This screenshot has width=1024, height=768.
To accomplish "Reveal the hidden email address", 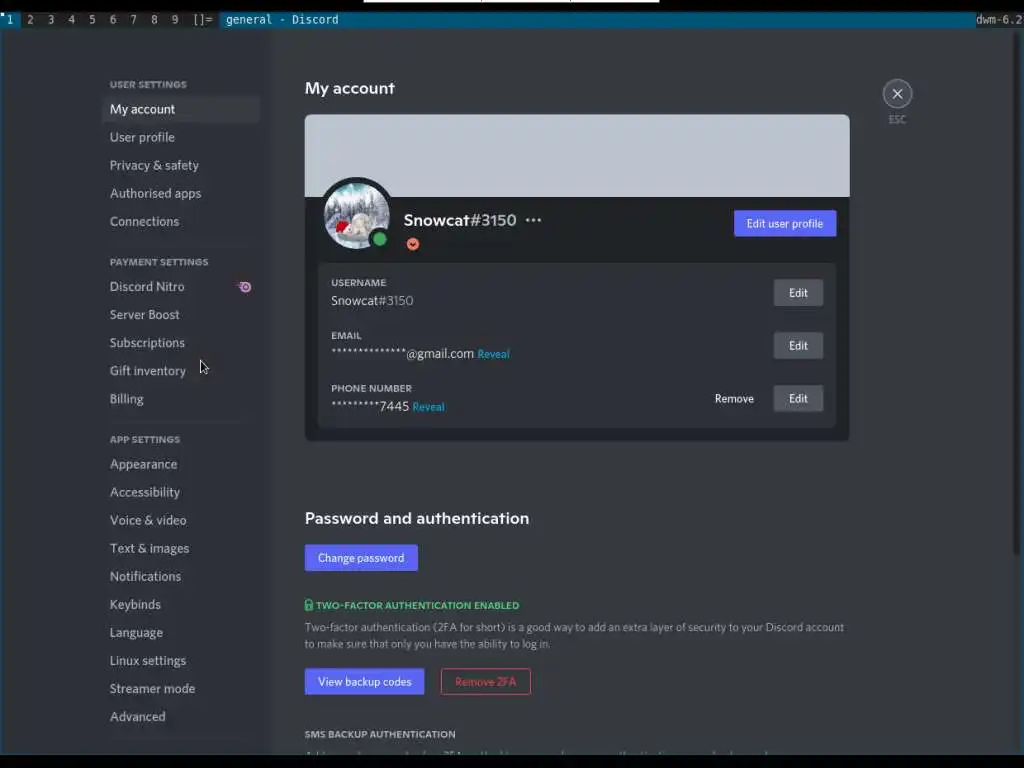I will [493, 354].
